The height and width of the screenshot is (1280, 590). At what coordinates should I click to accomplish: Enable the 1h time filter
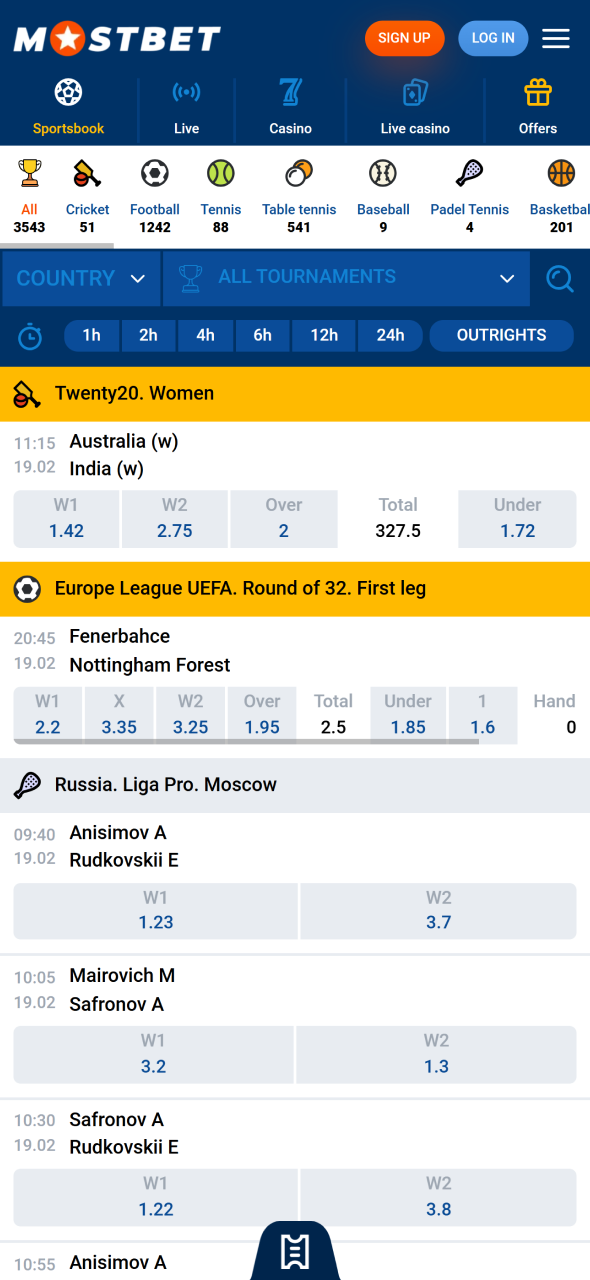[91, 335]
